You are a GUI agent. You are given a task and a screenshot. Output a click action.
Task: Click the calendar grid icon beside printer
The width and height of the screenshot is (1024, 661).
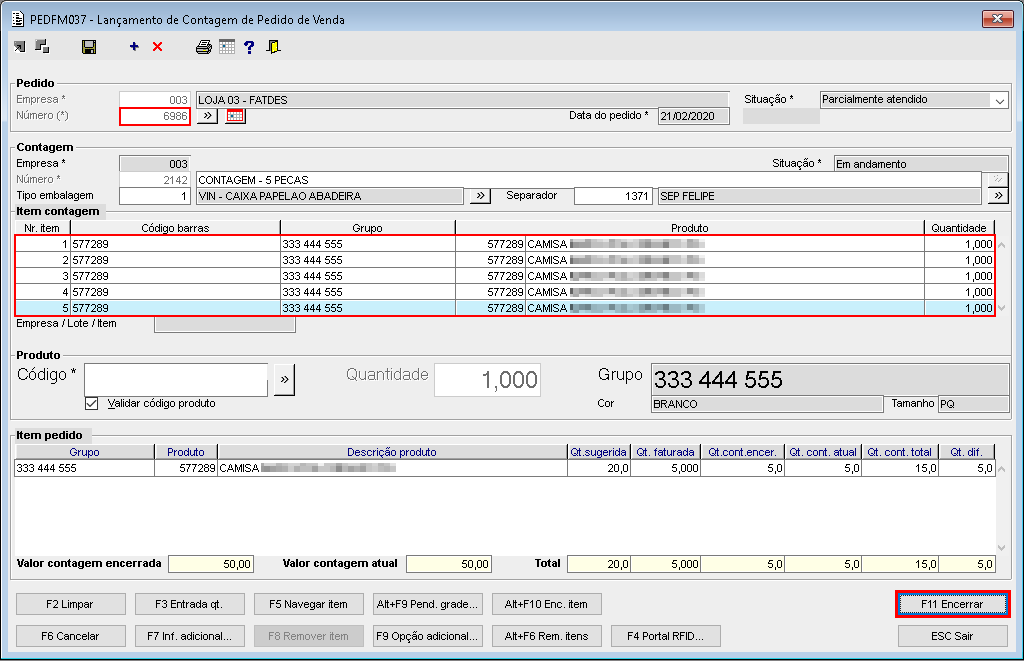click(x=227, y=47)
